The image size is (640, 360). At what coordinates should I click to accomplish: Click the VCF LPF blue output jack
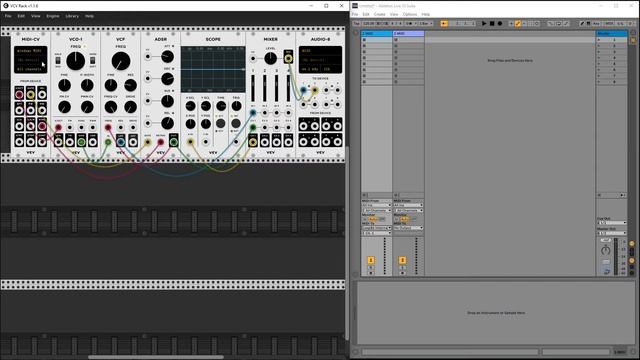click(120, 142)
